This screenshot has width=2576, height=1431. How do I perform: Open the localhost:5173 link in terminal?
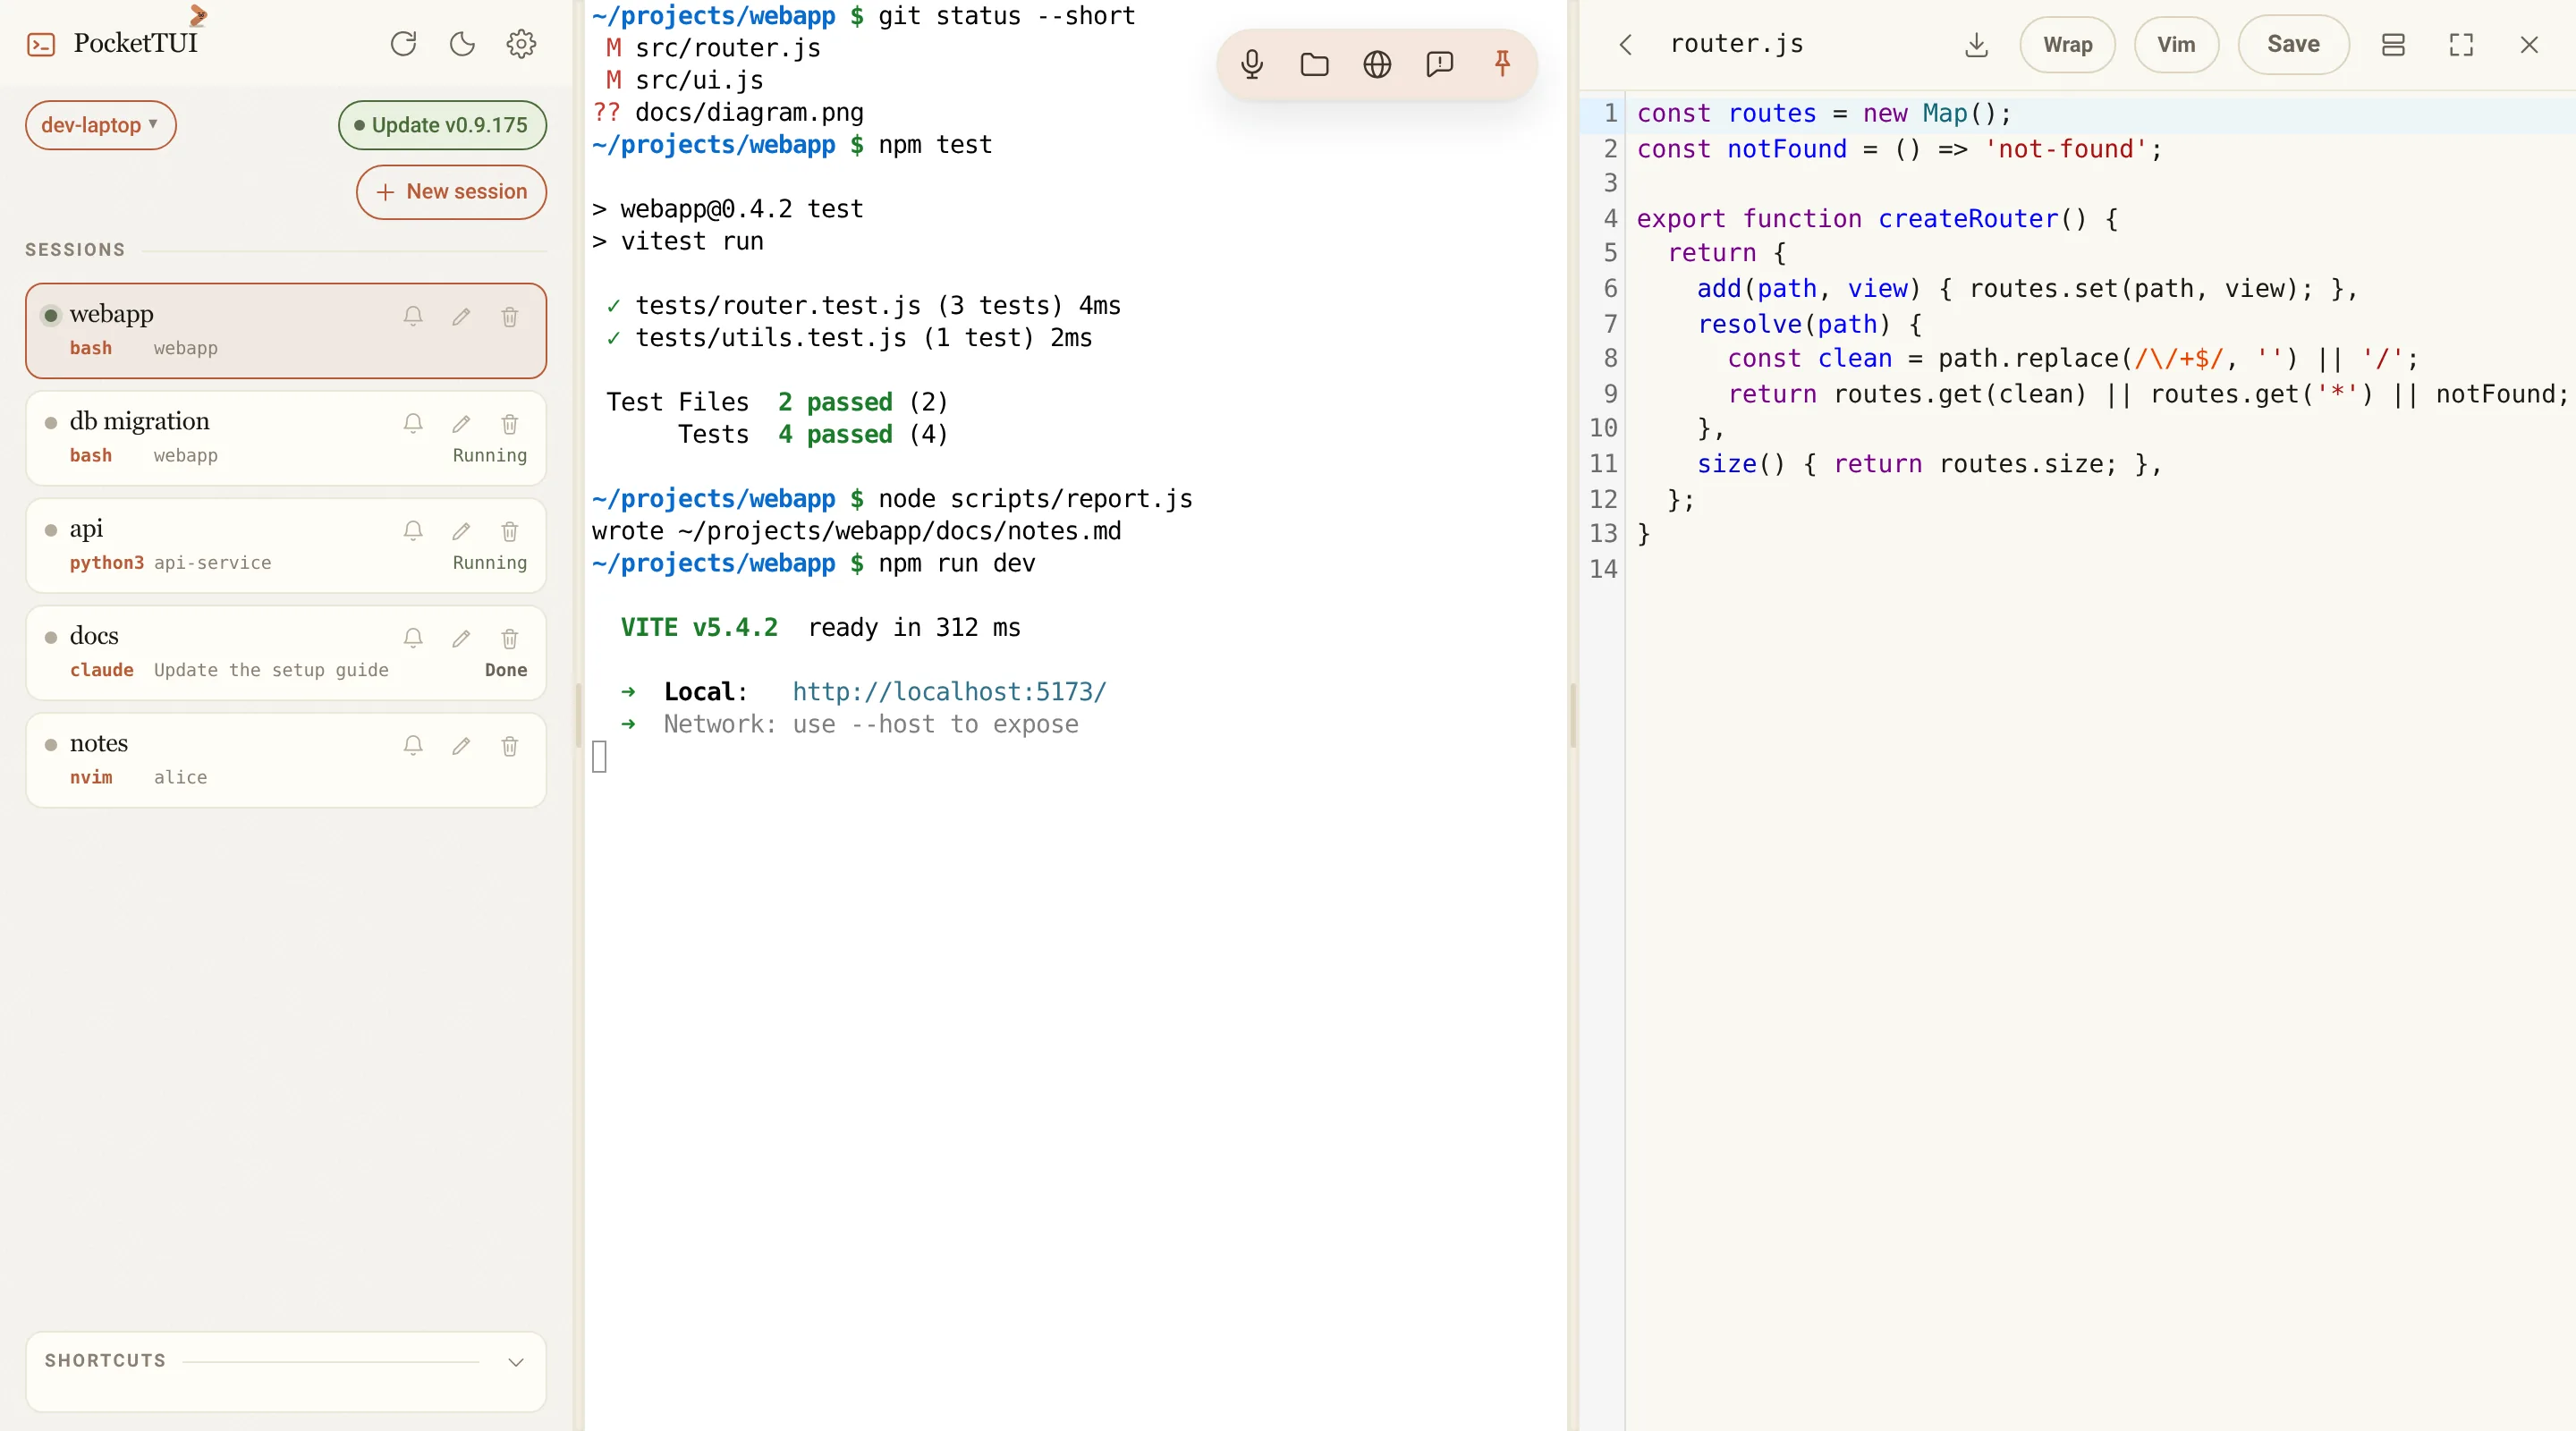coord(949,691)
